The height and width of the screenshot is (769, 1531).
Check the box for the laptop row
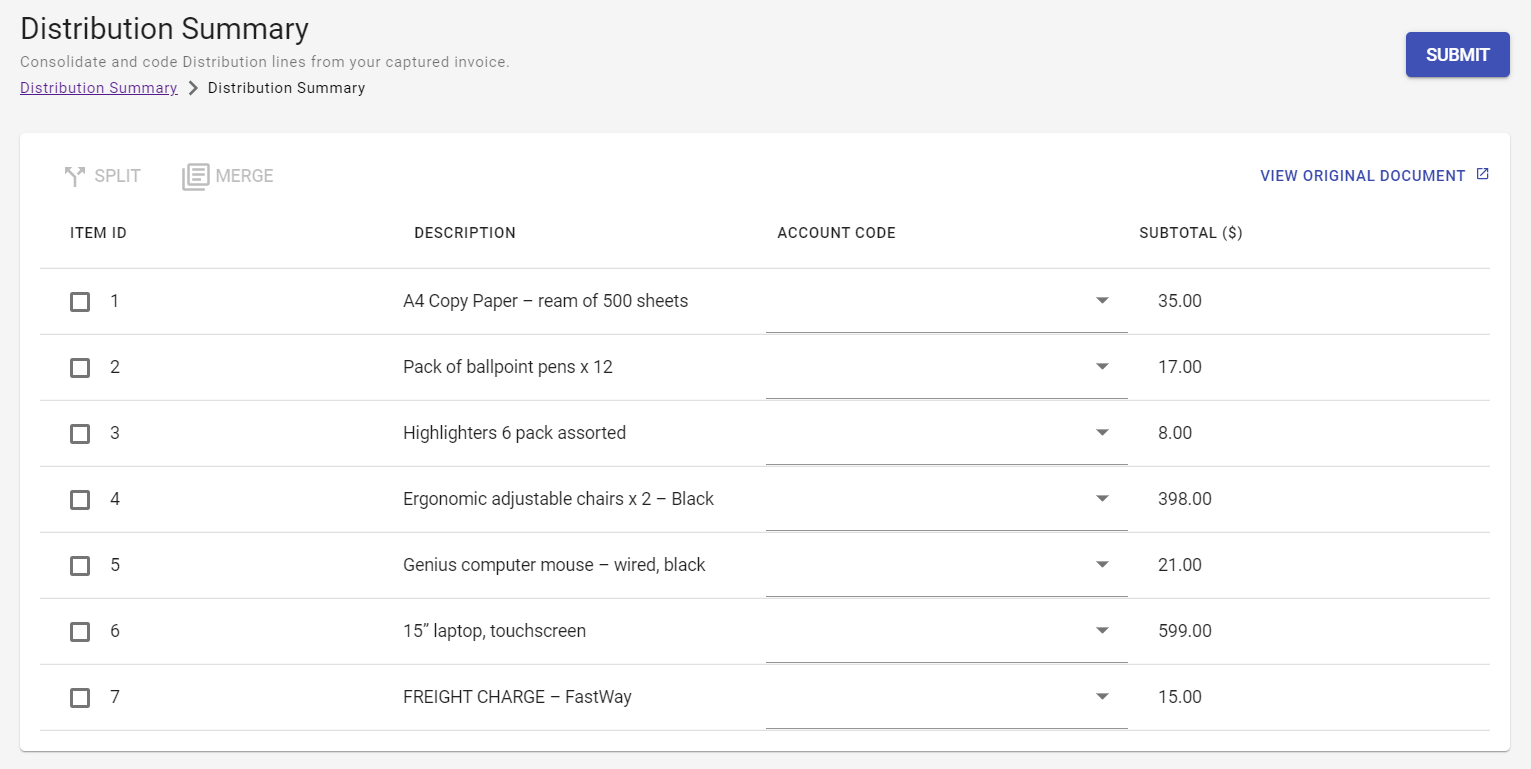[x=80, y=631]
